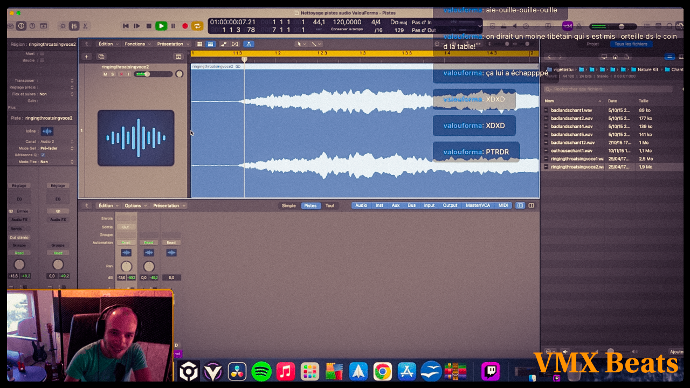Click the Rechercher des fichiers search field

click(x=609, y=89)
